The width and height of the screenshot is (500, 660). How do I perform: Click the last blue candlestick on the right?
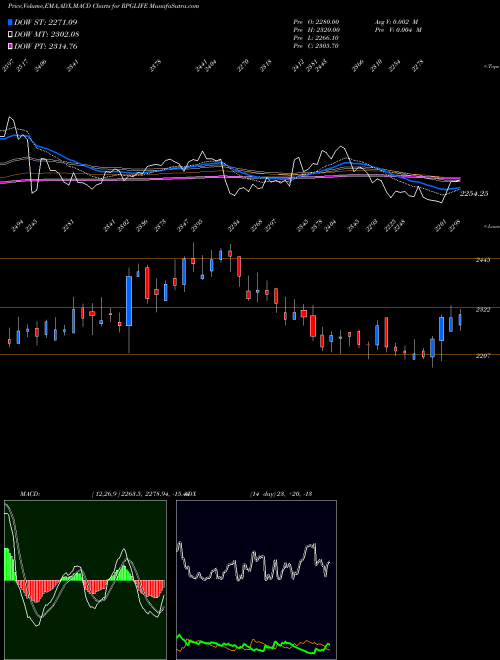point(460,319)
